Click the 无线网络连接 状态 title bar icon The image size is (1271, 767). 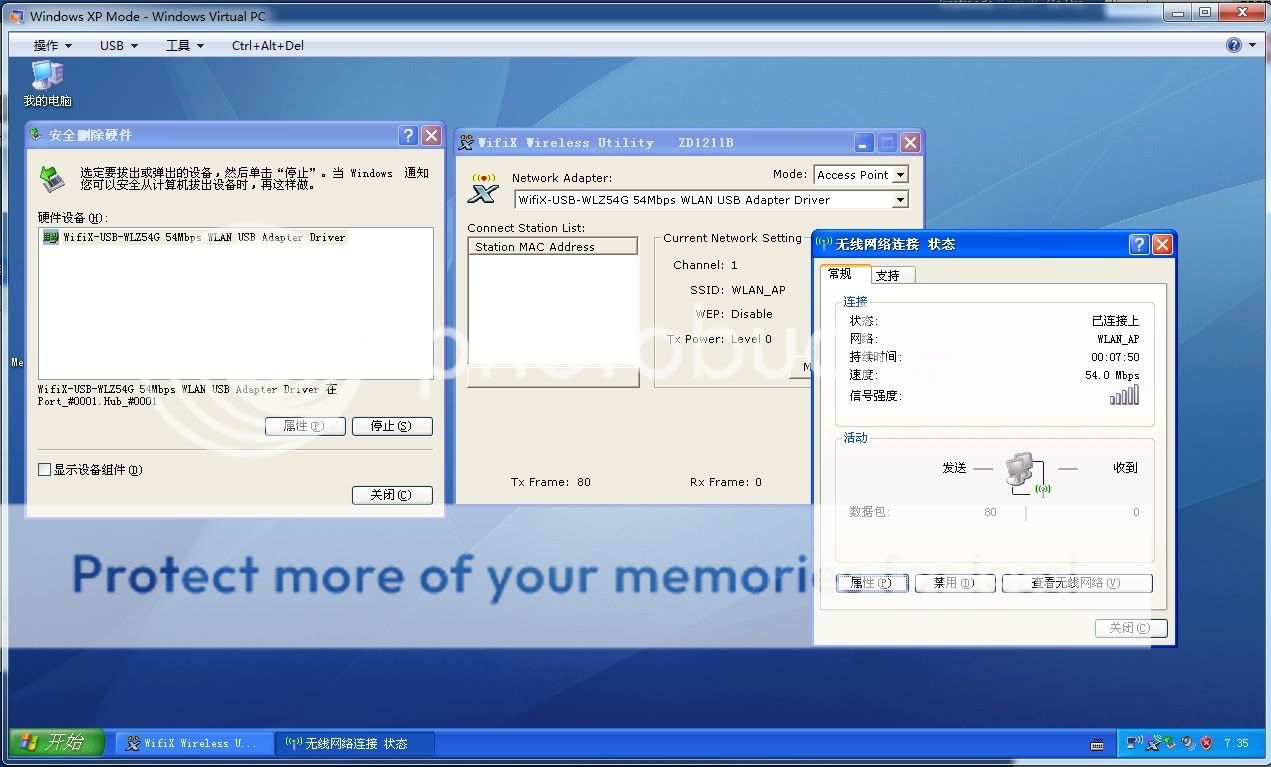tap(825, 244)
